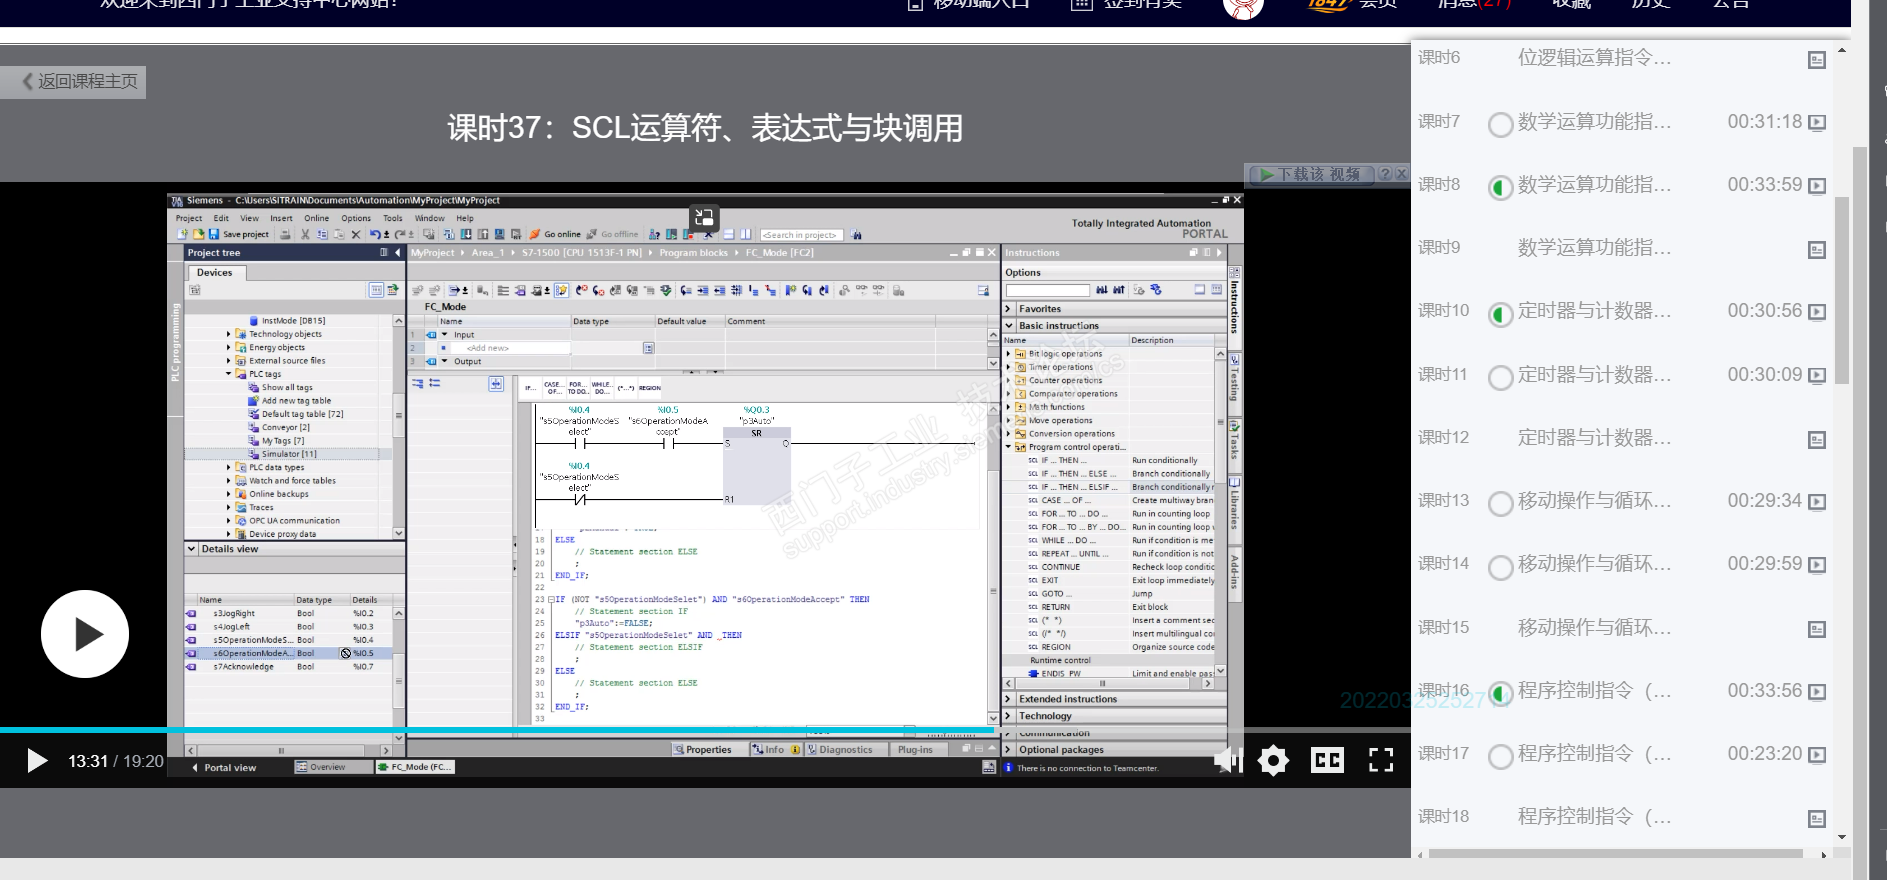Select the empty progress circle for 课时11
The width and height of the screenshot is (1887, 880).
pos(1500,378)
